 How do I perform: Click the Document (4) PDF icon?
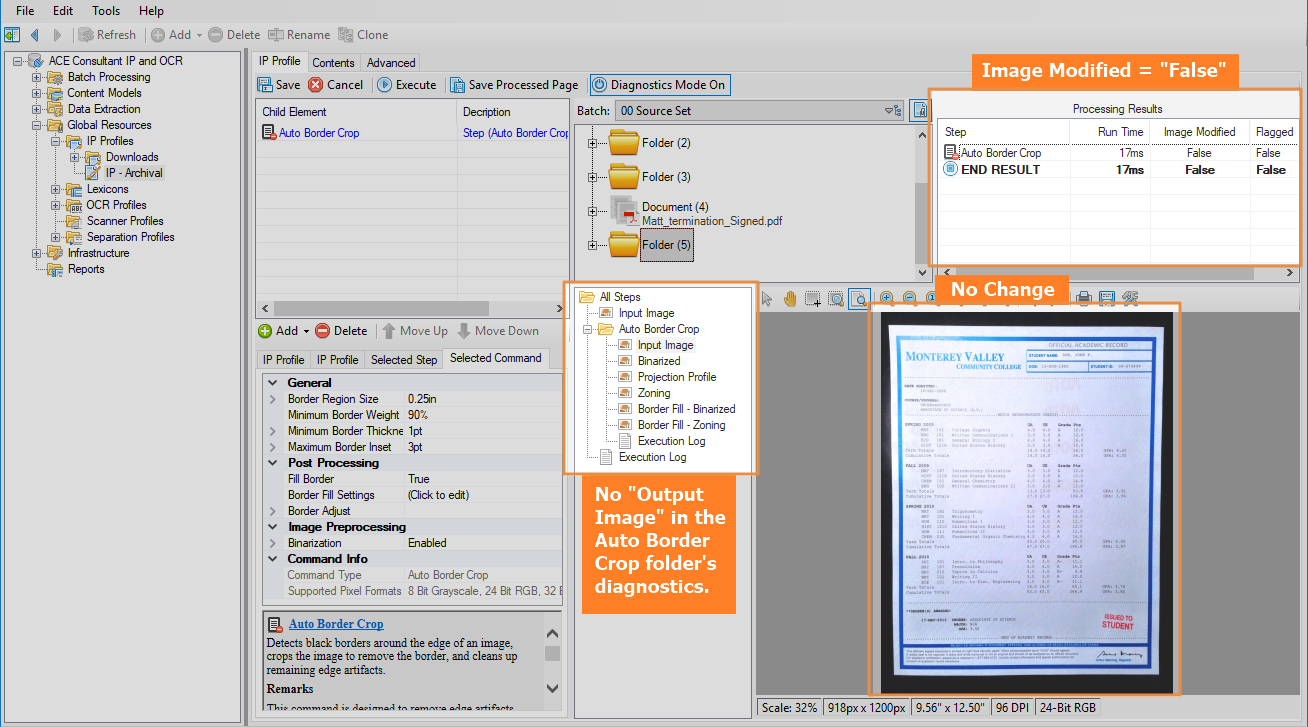(x=624, y=210)
